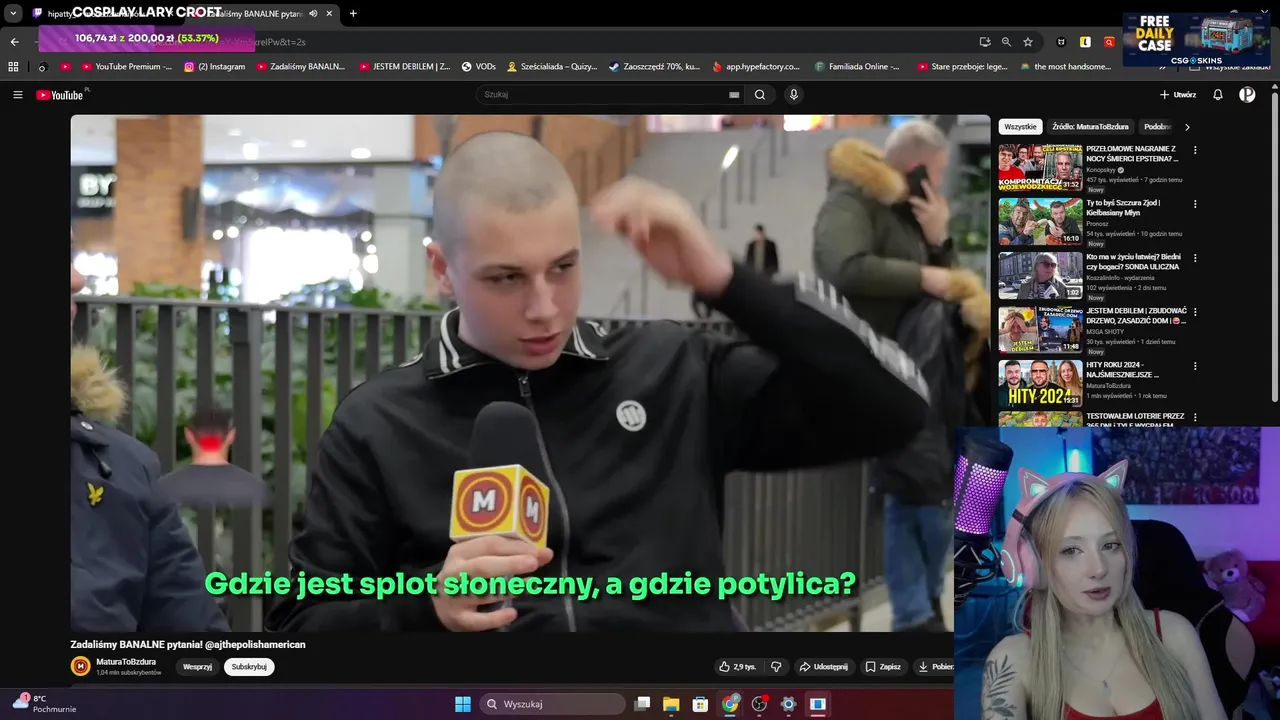The image size is (1280, 720).
Task: Click the install app icon in address bar
Action: [985, 42]
